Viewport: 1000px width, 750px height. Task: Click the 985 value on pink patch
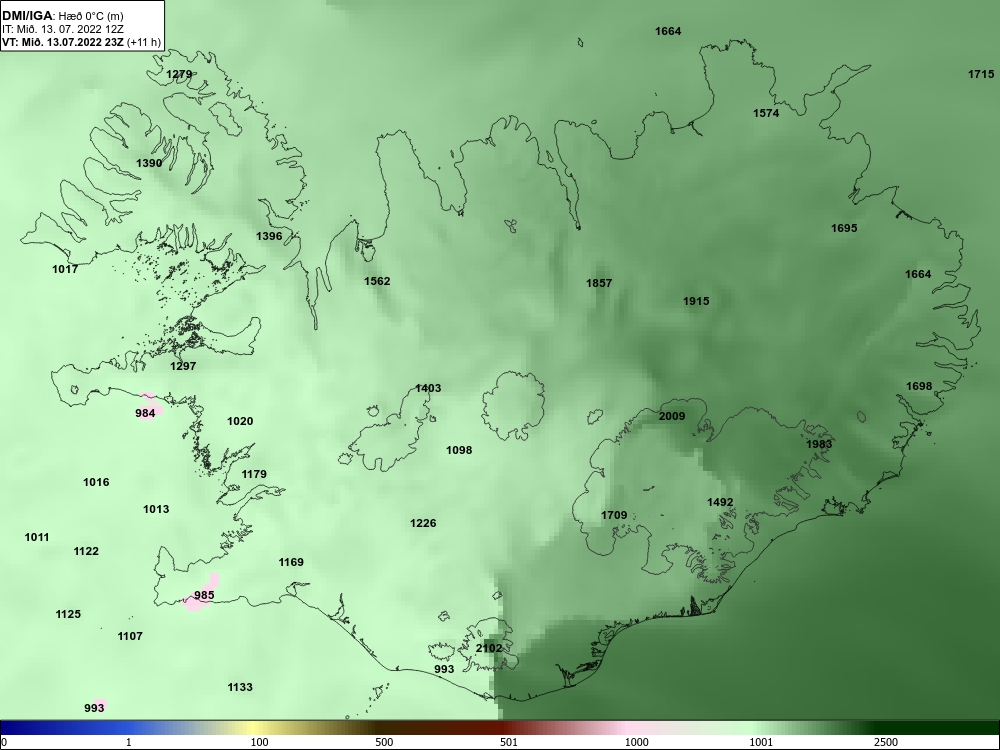coord(204,595)
